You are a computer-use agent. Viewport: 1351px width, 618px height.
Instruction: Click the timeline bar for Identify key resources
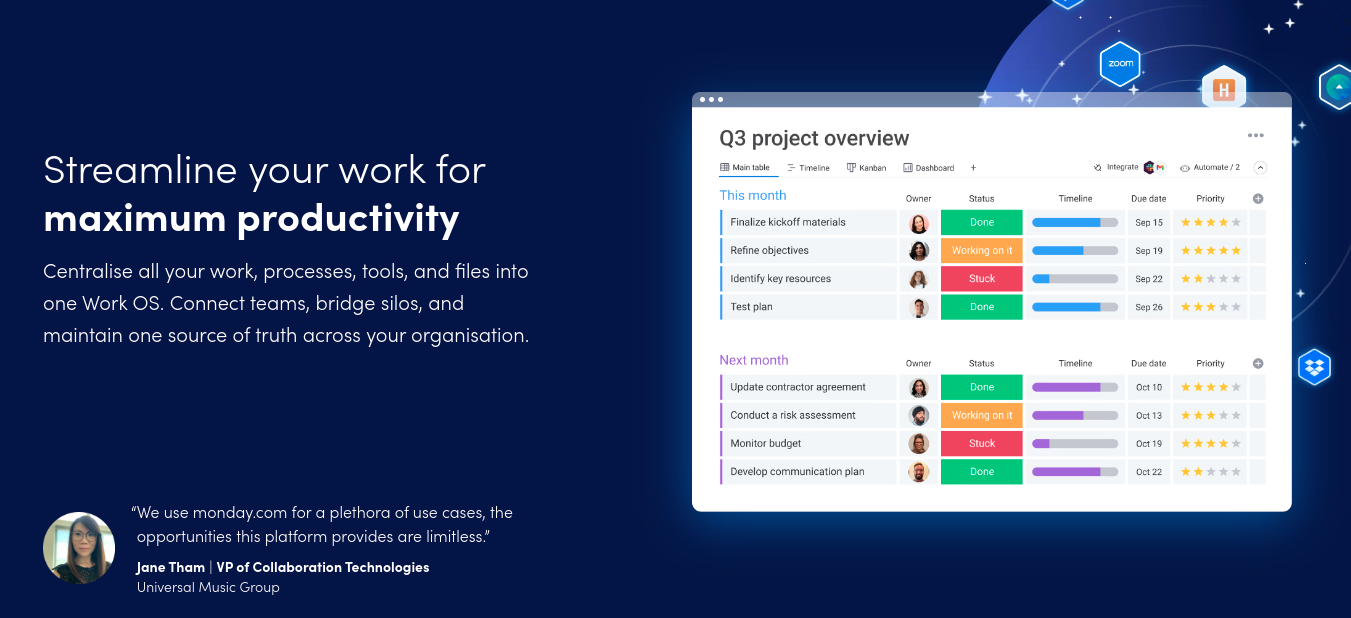(1075, 279)
